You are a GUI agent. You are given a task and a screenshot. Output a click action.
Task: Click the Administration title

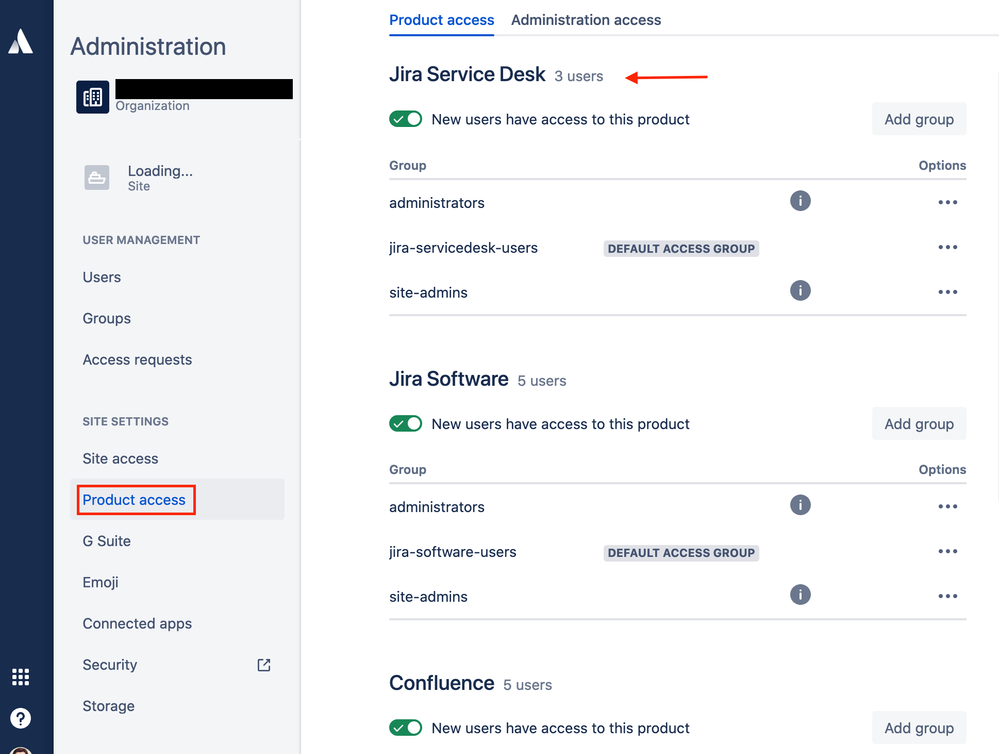tap(148, 47)
